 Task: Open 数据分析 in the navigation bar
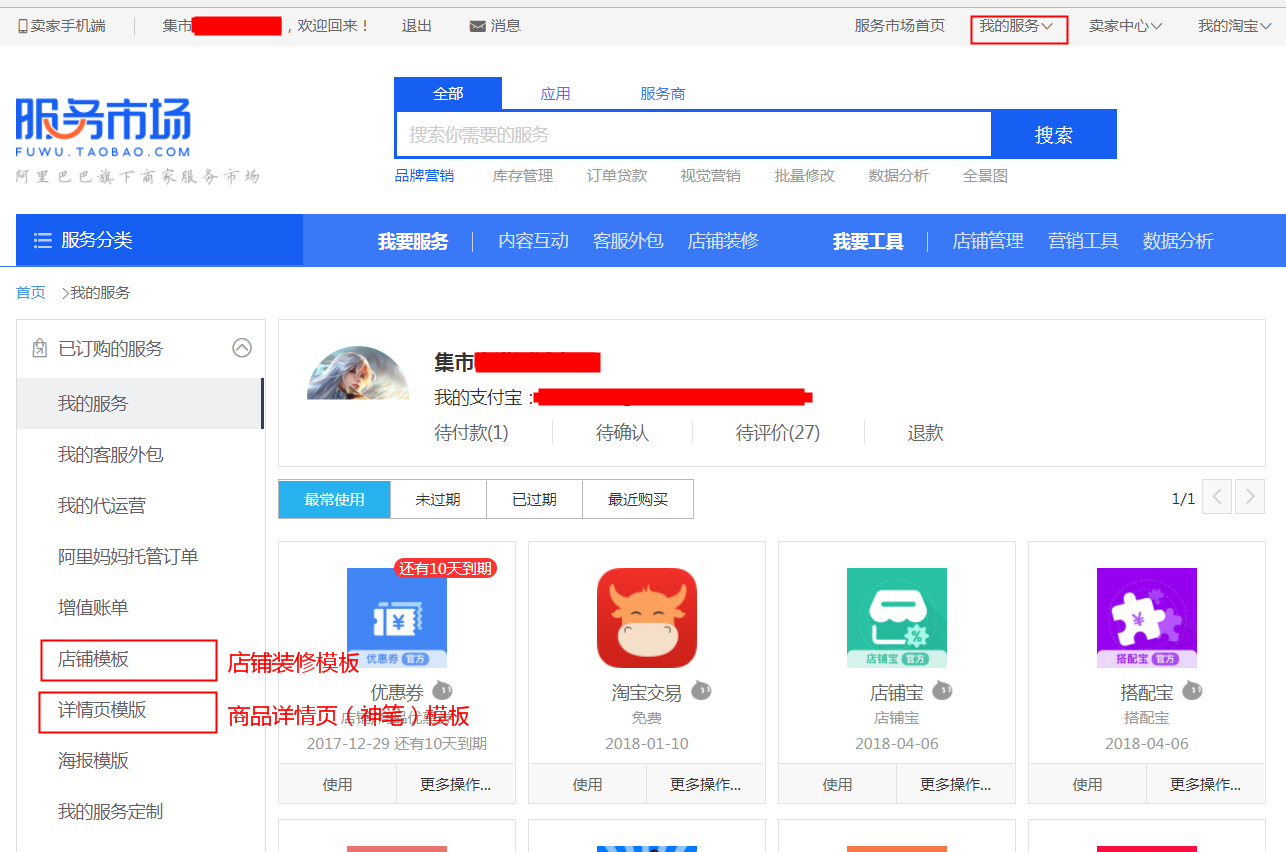point(1178,241)
